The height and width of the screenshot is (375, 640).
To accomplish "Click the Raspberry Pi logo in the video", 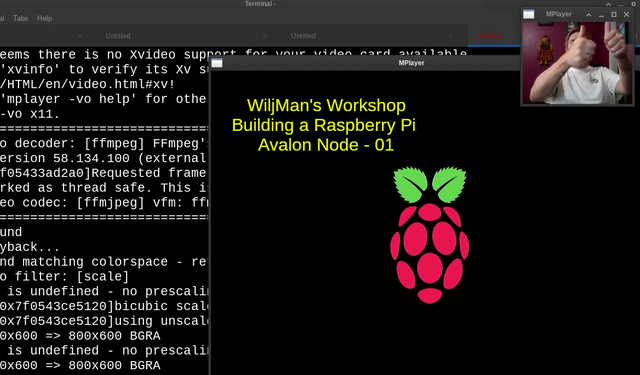I will coord(429,235).
